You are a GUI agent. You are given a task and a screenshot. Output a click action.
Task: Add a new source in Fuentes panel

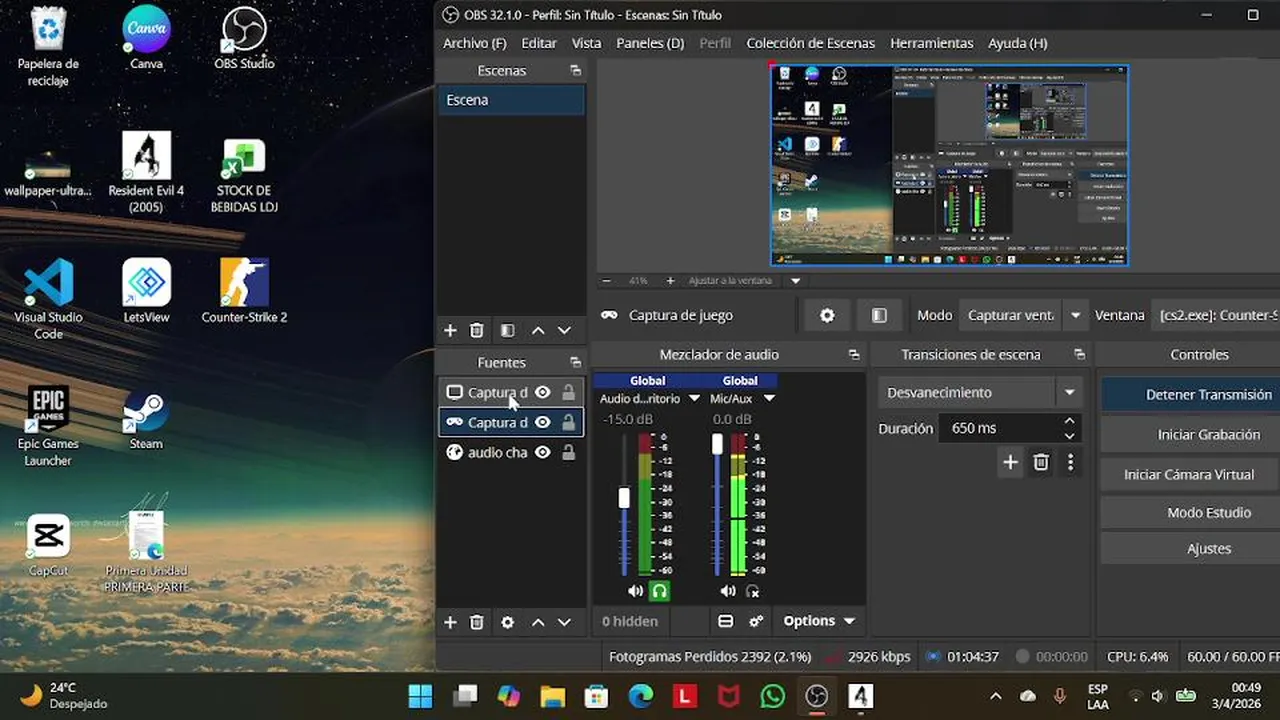point(450,622)
